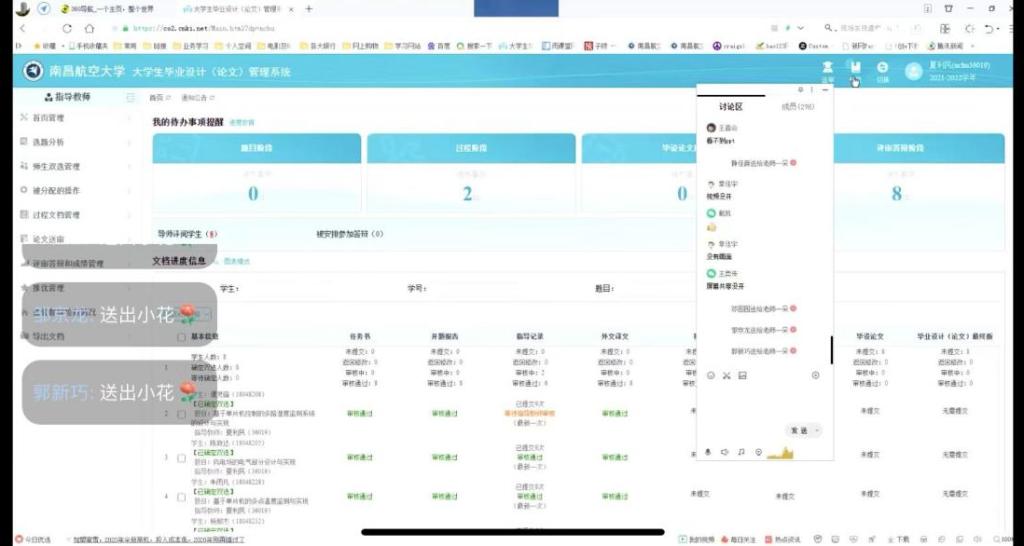This screenshot has width=1024, height=546.
Task: Click the graduate cap icon in header
Action: click(827, 67)
